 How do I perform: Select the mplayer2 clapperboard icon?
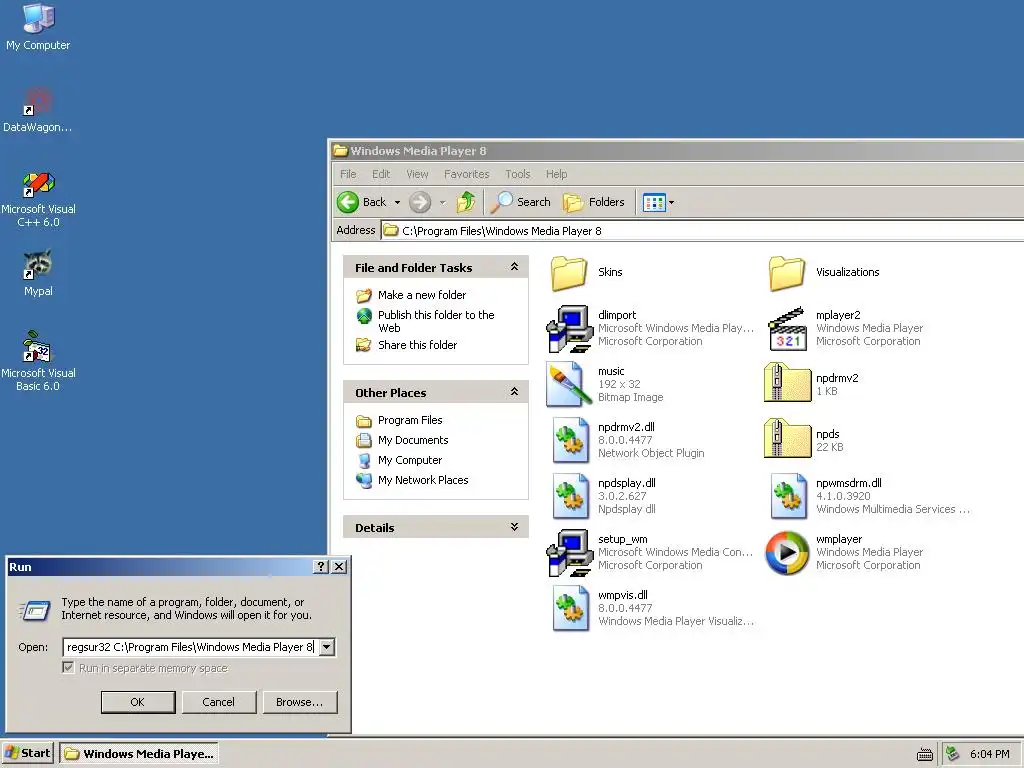coord(787,328)
